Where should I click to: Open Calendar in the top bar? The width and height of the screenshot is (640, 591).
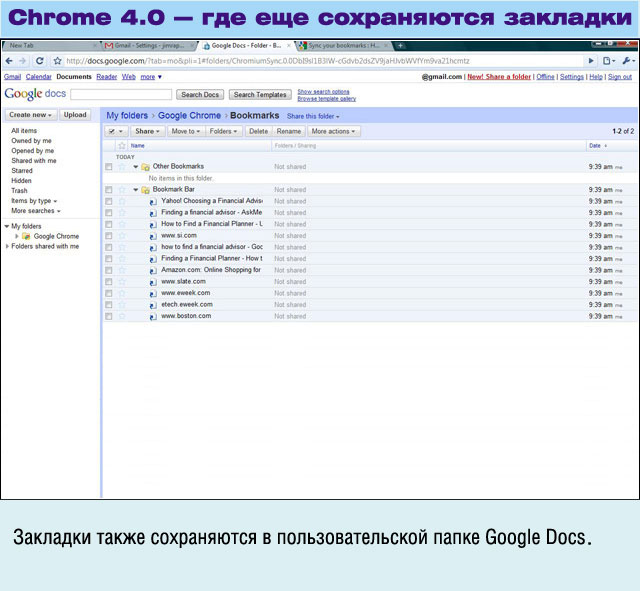pyautogui.click(x=38, y=77)
